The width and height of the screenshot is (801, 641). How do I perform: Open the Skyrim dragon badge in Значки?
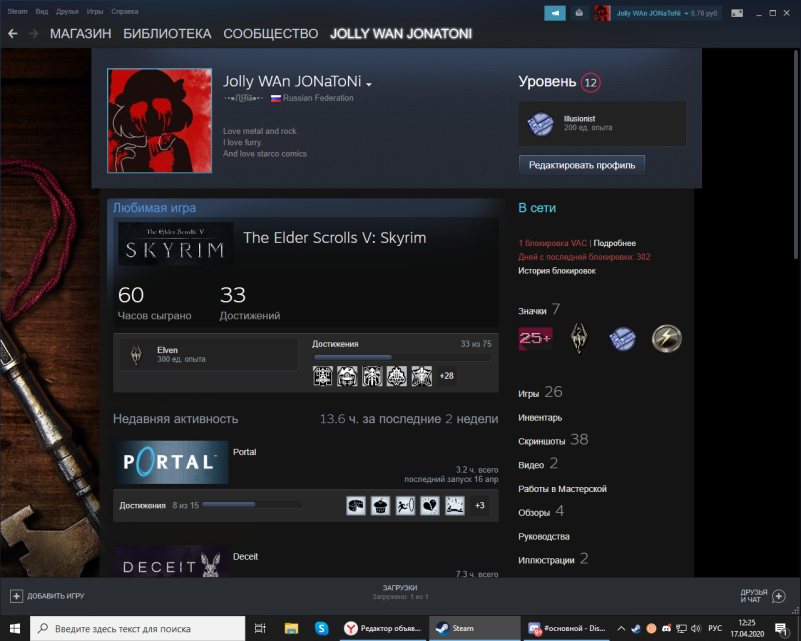pos(579,338)
